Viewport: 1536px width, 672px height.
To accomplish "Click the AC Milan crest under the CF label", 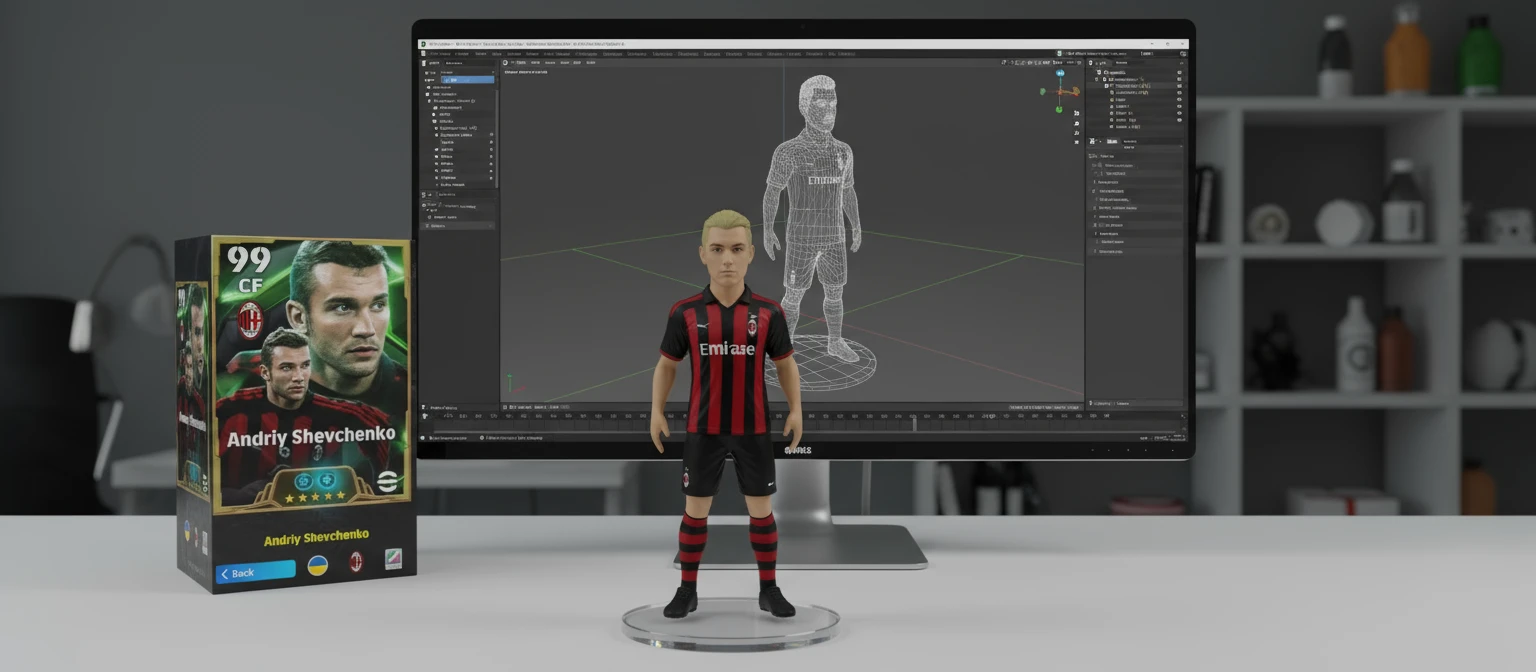I will pos(249,320).
